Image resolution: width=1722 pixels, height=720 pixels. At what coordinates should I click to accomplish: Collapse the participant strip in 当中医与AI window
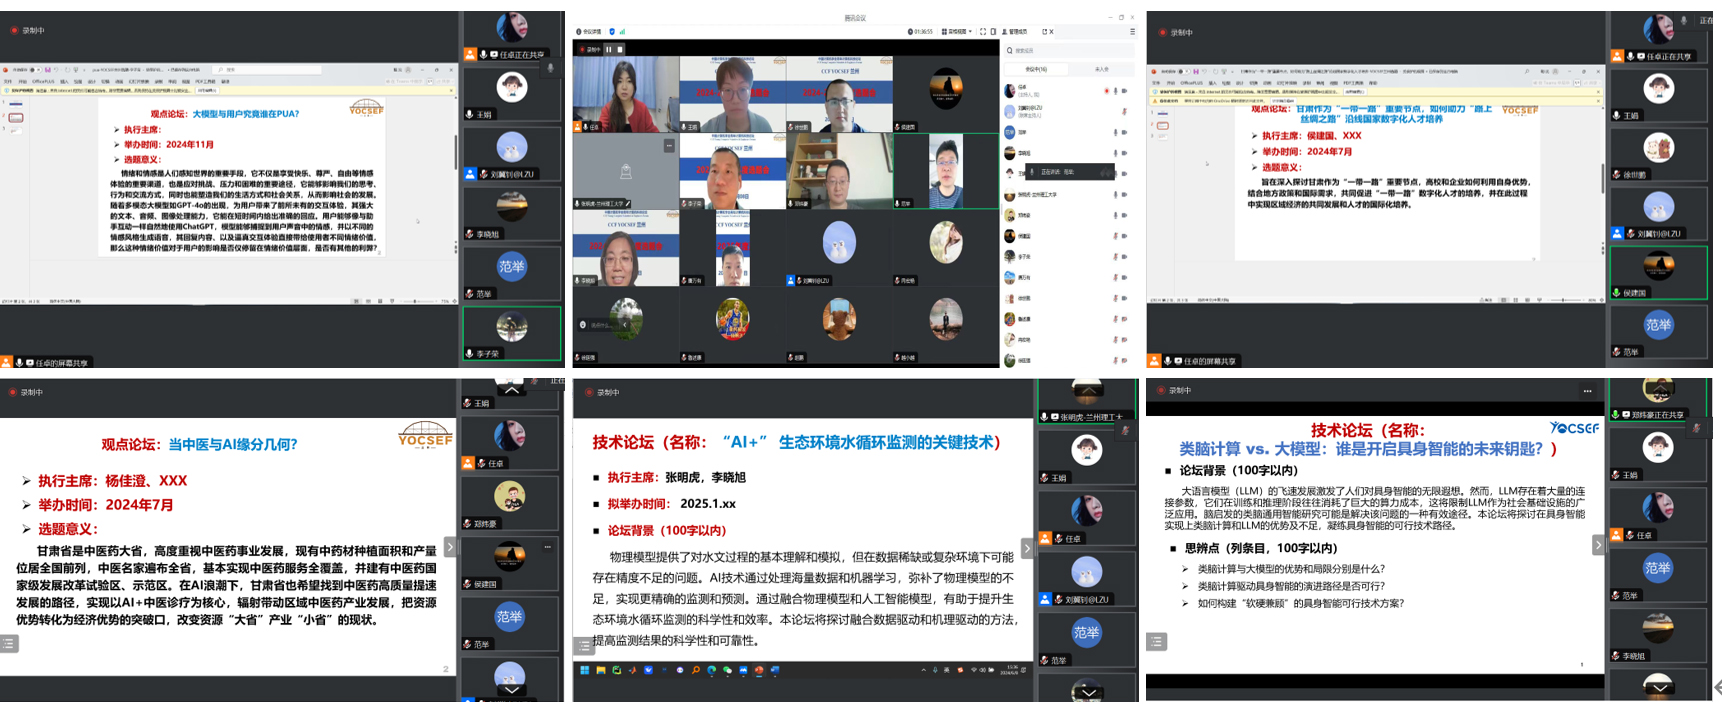point(450,547)
